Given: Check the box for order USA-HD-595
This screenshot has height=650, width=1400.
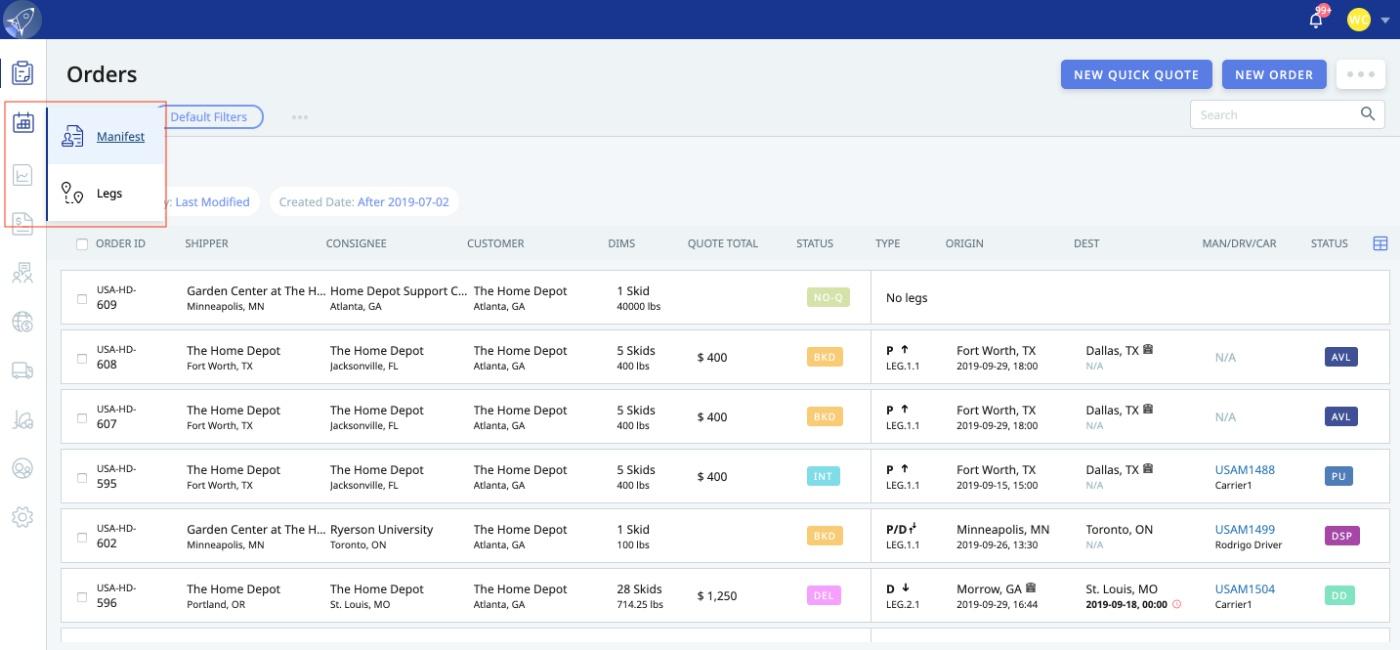Looking at the screenshot, I should [x=82, y=477].
